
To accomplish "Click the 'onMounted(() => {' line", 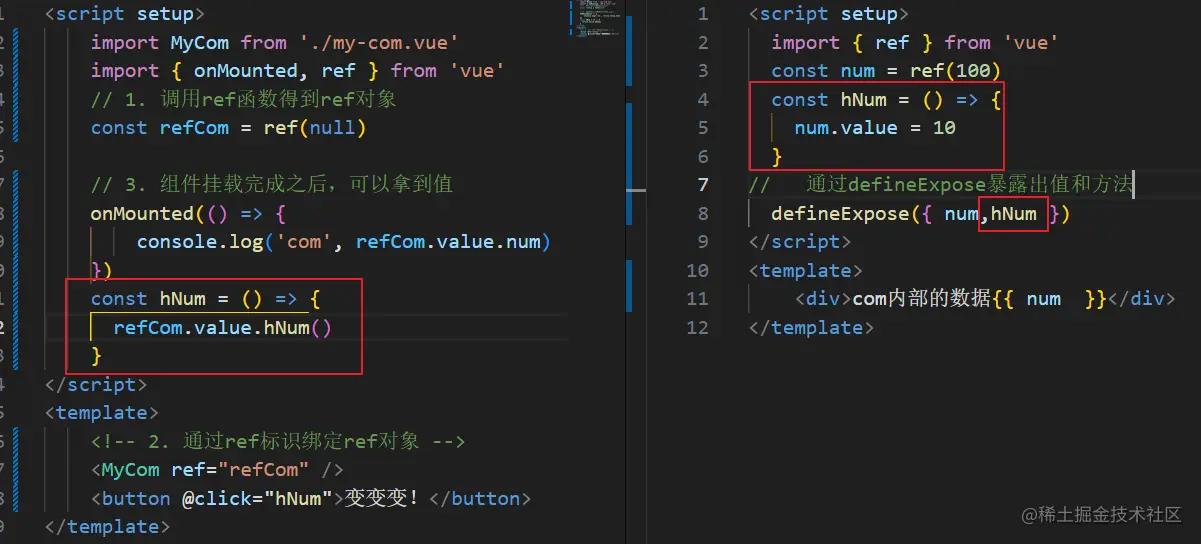I will [x=189, y=213].
